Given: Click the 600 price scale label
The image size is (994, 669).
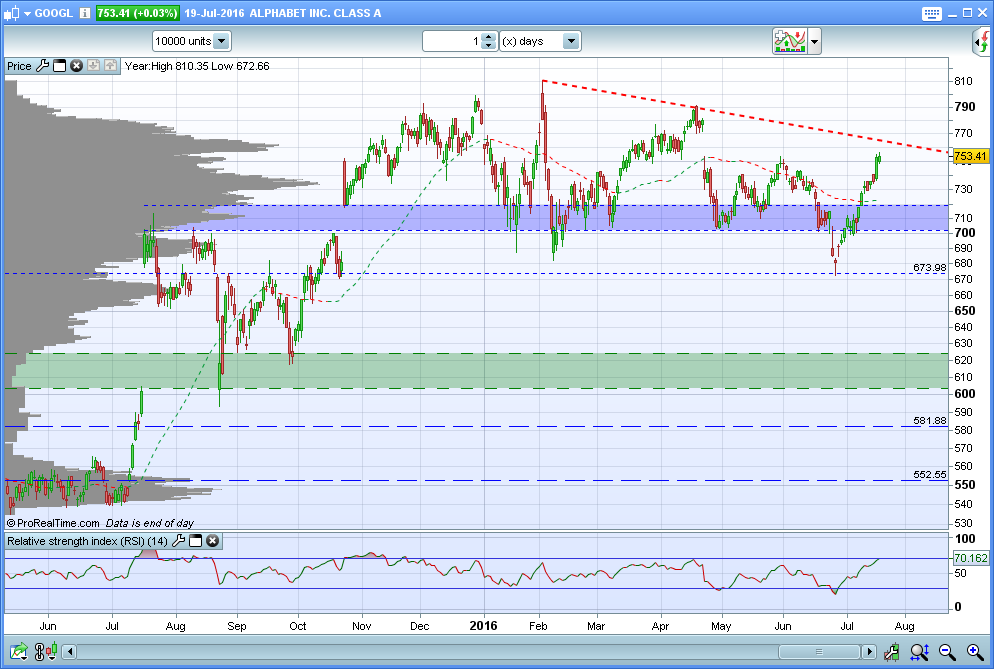Looking at the screenshot, I should tap(965, 393).
